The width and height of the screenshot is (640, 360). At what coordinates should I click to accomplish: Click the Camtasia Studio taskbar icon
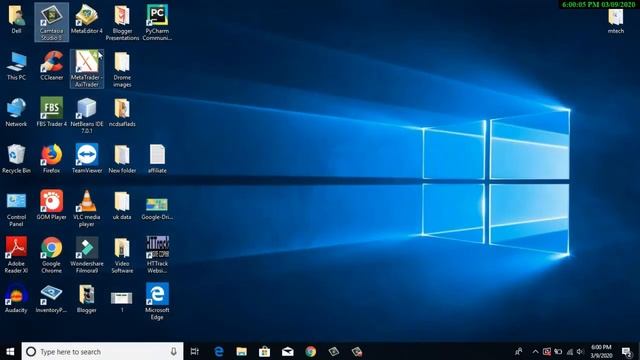tap(334, 351)
